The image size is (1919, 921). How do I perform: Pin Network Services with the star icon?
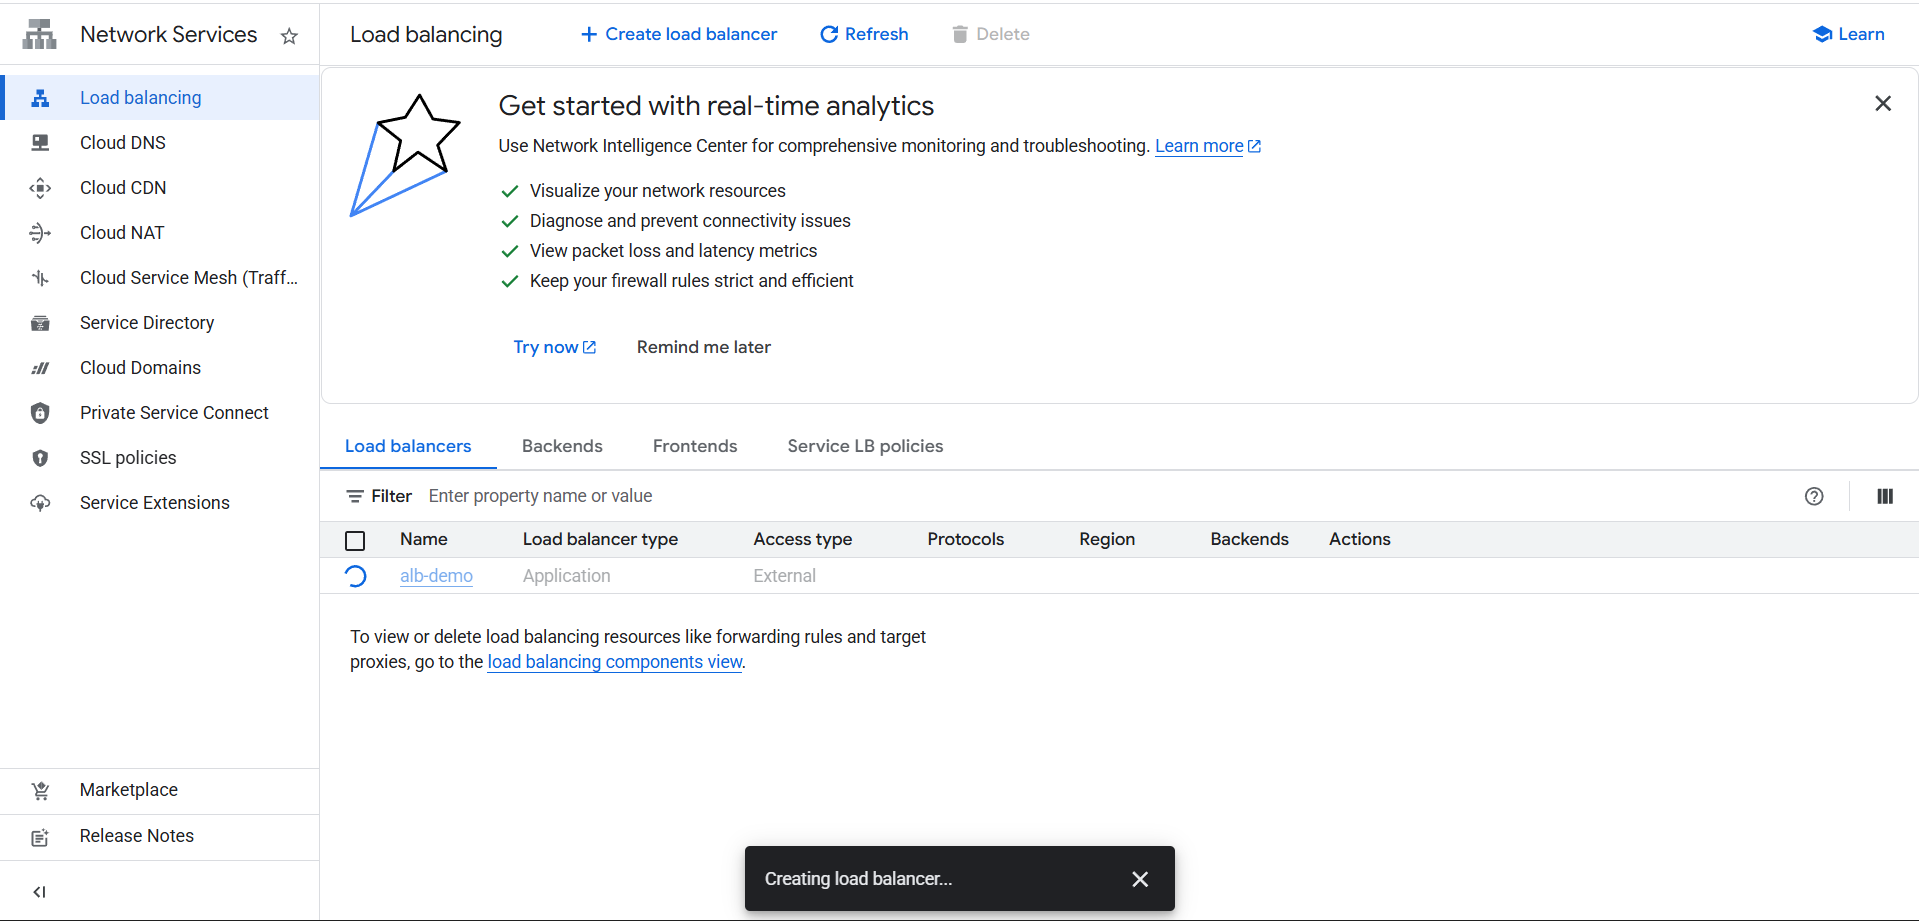[289, 36]
